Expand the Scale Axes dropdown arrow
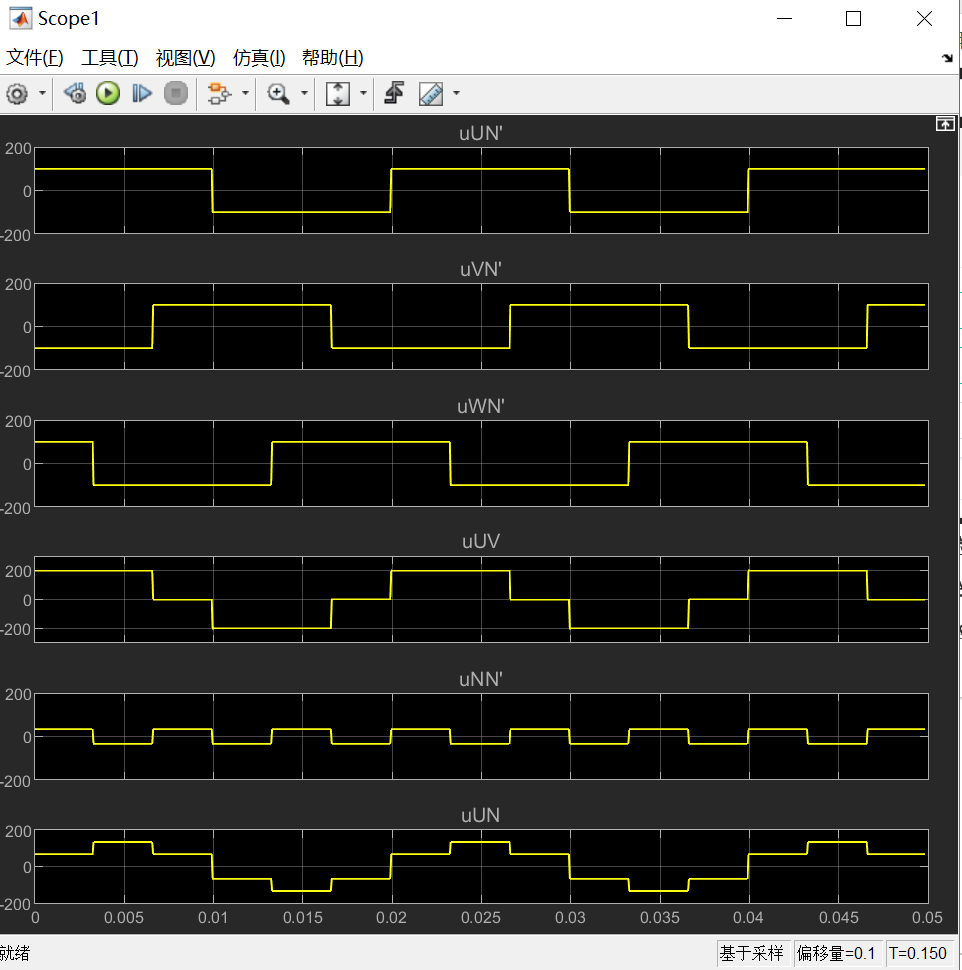 [x=363, y=94]
